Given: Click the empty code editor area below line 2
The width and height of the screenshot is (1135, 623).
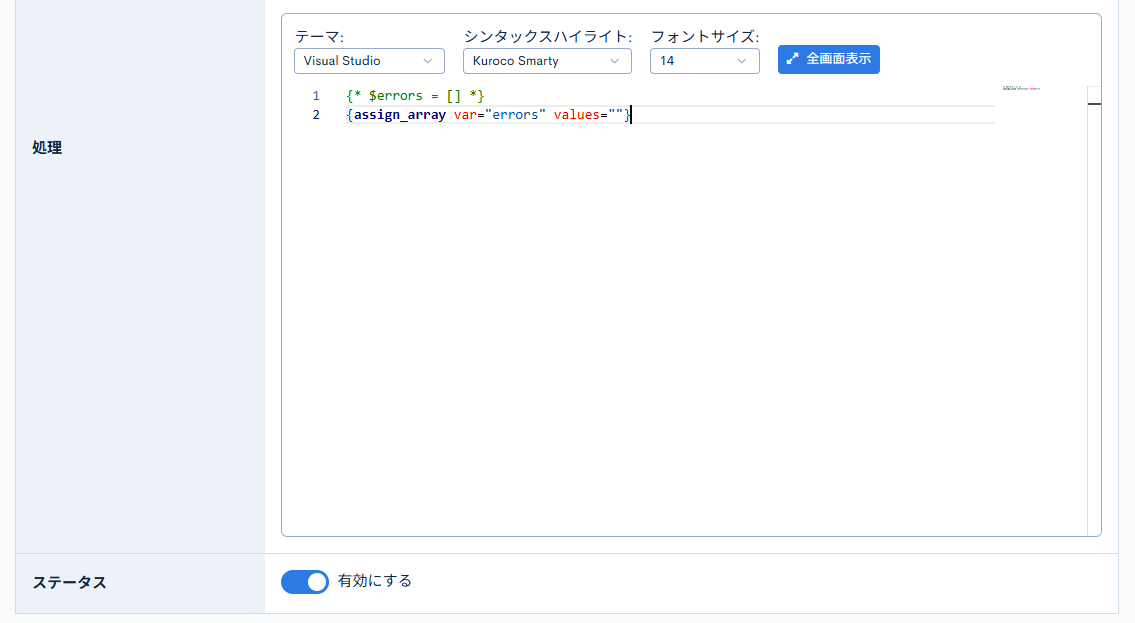Looking at the screenshot, I should [670, 329].
